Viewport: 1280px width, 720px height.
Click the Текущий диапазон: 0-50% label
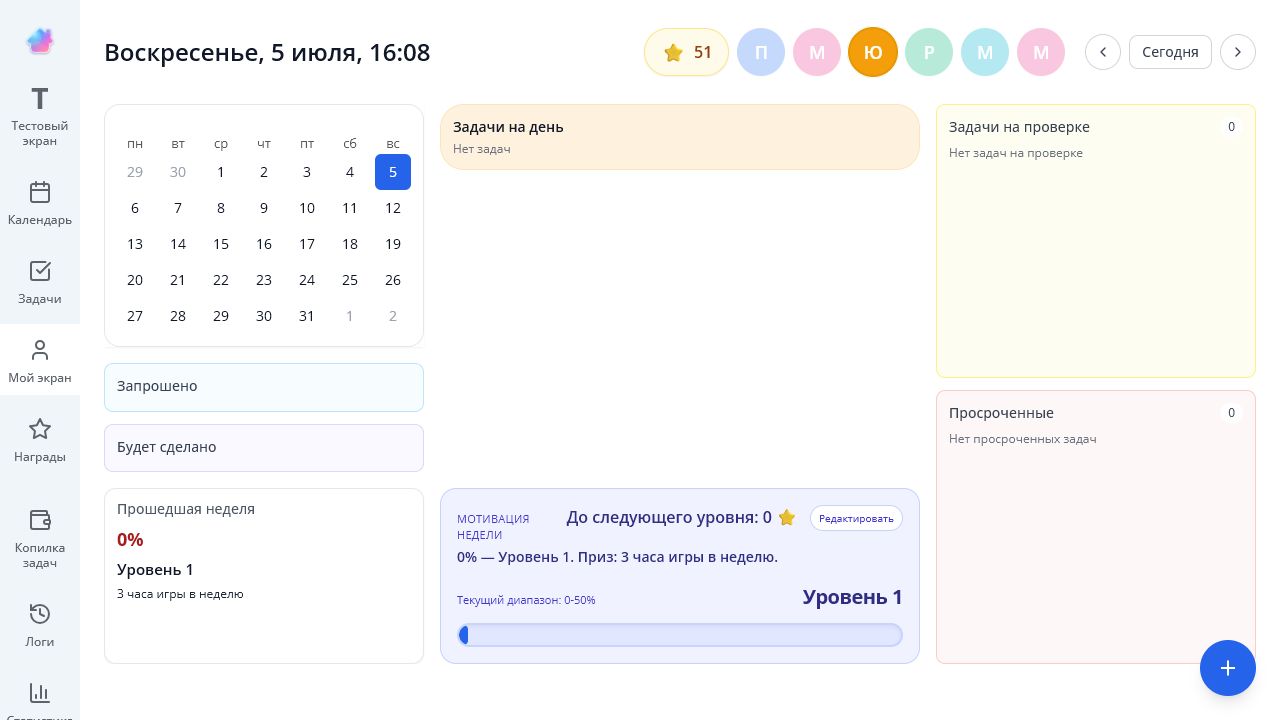point(526,600)
